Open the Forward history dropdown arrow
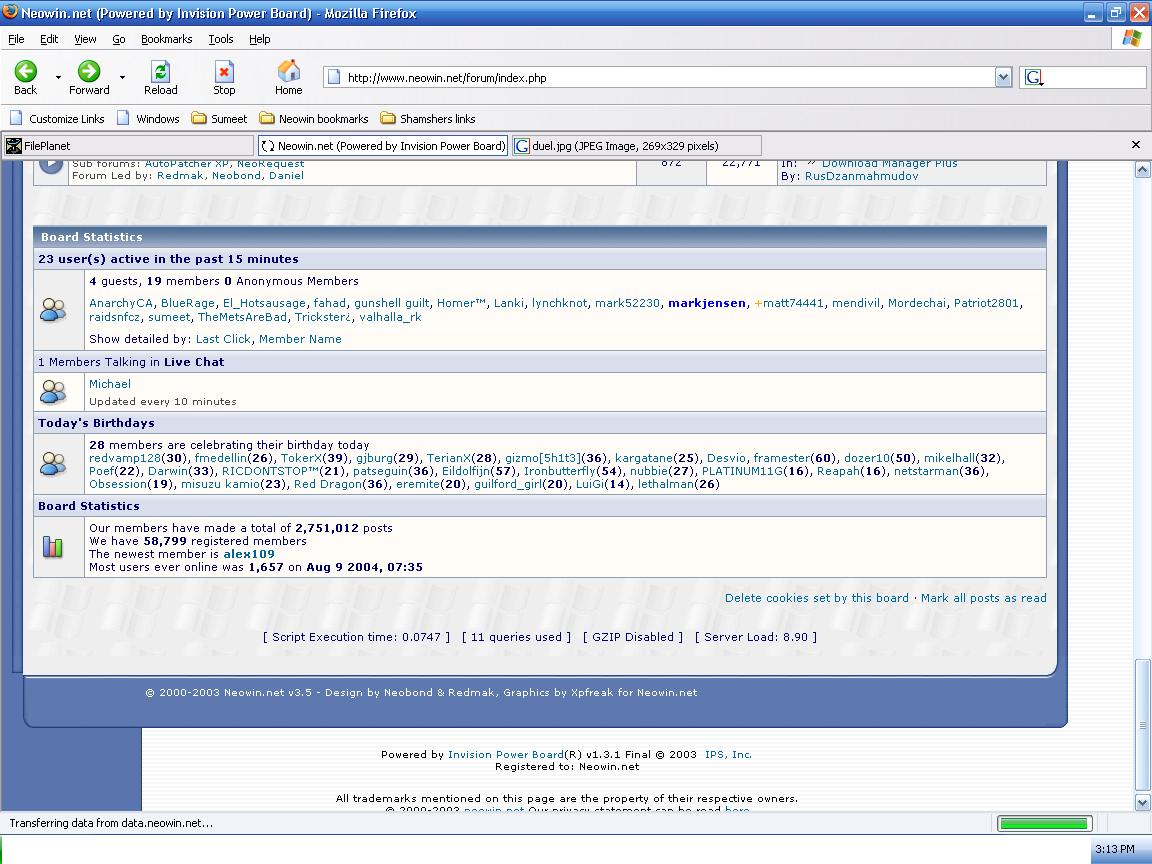This screenshot has width=1152, height=864. 122,77
